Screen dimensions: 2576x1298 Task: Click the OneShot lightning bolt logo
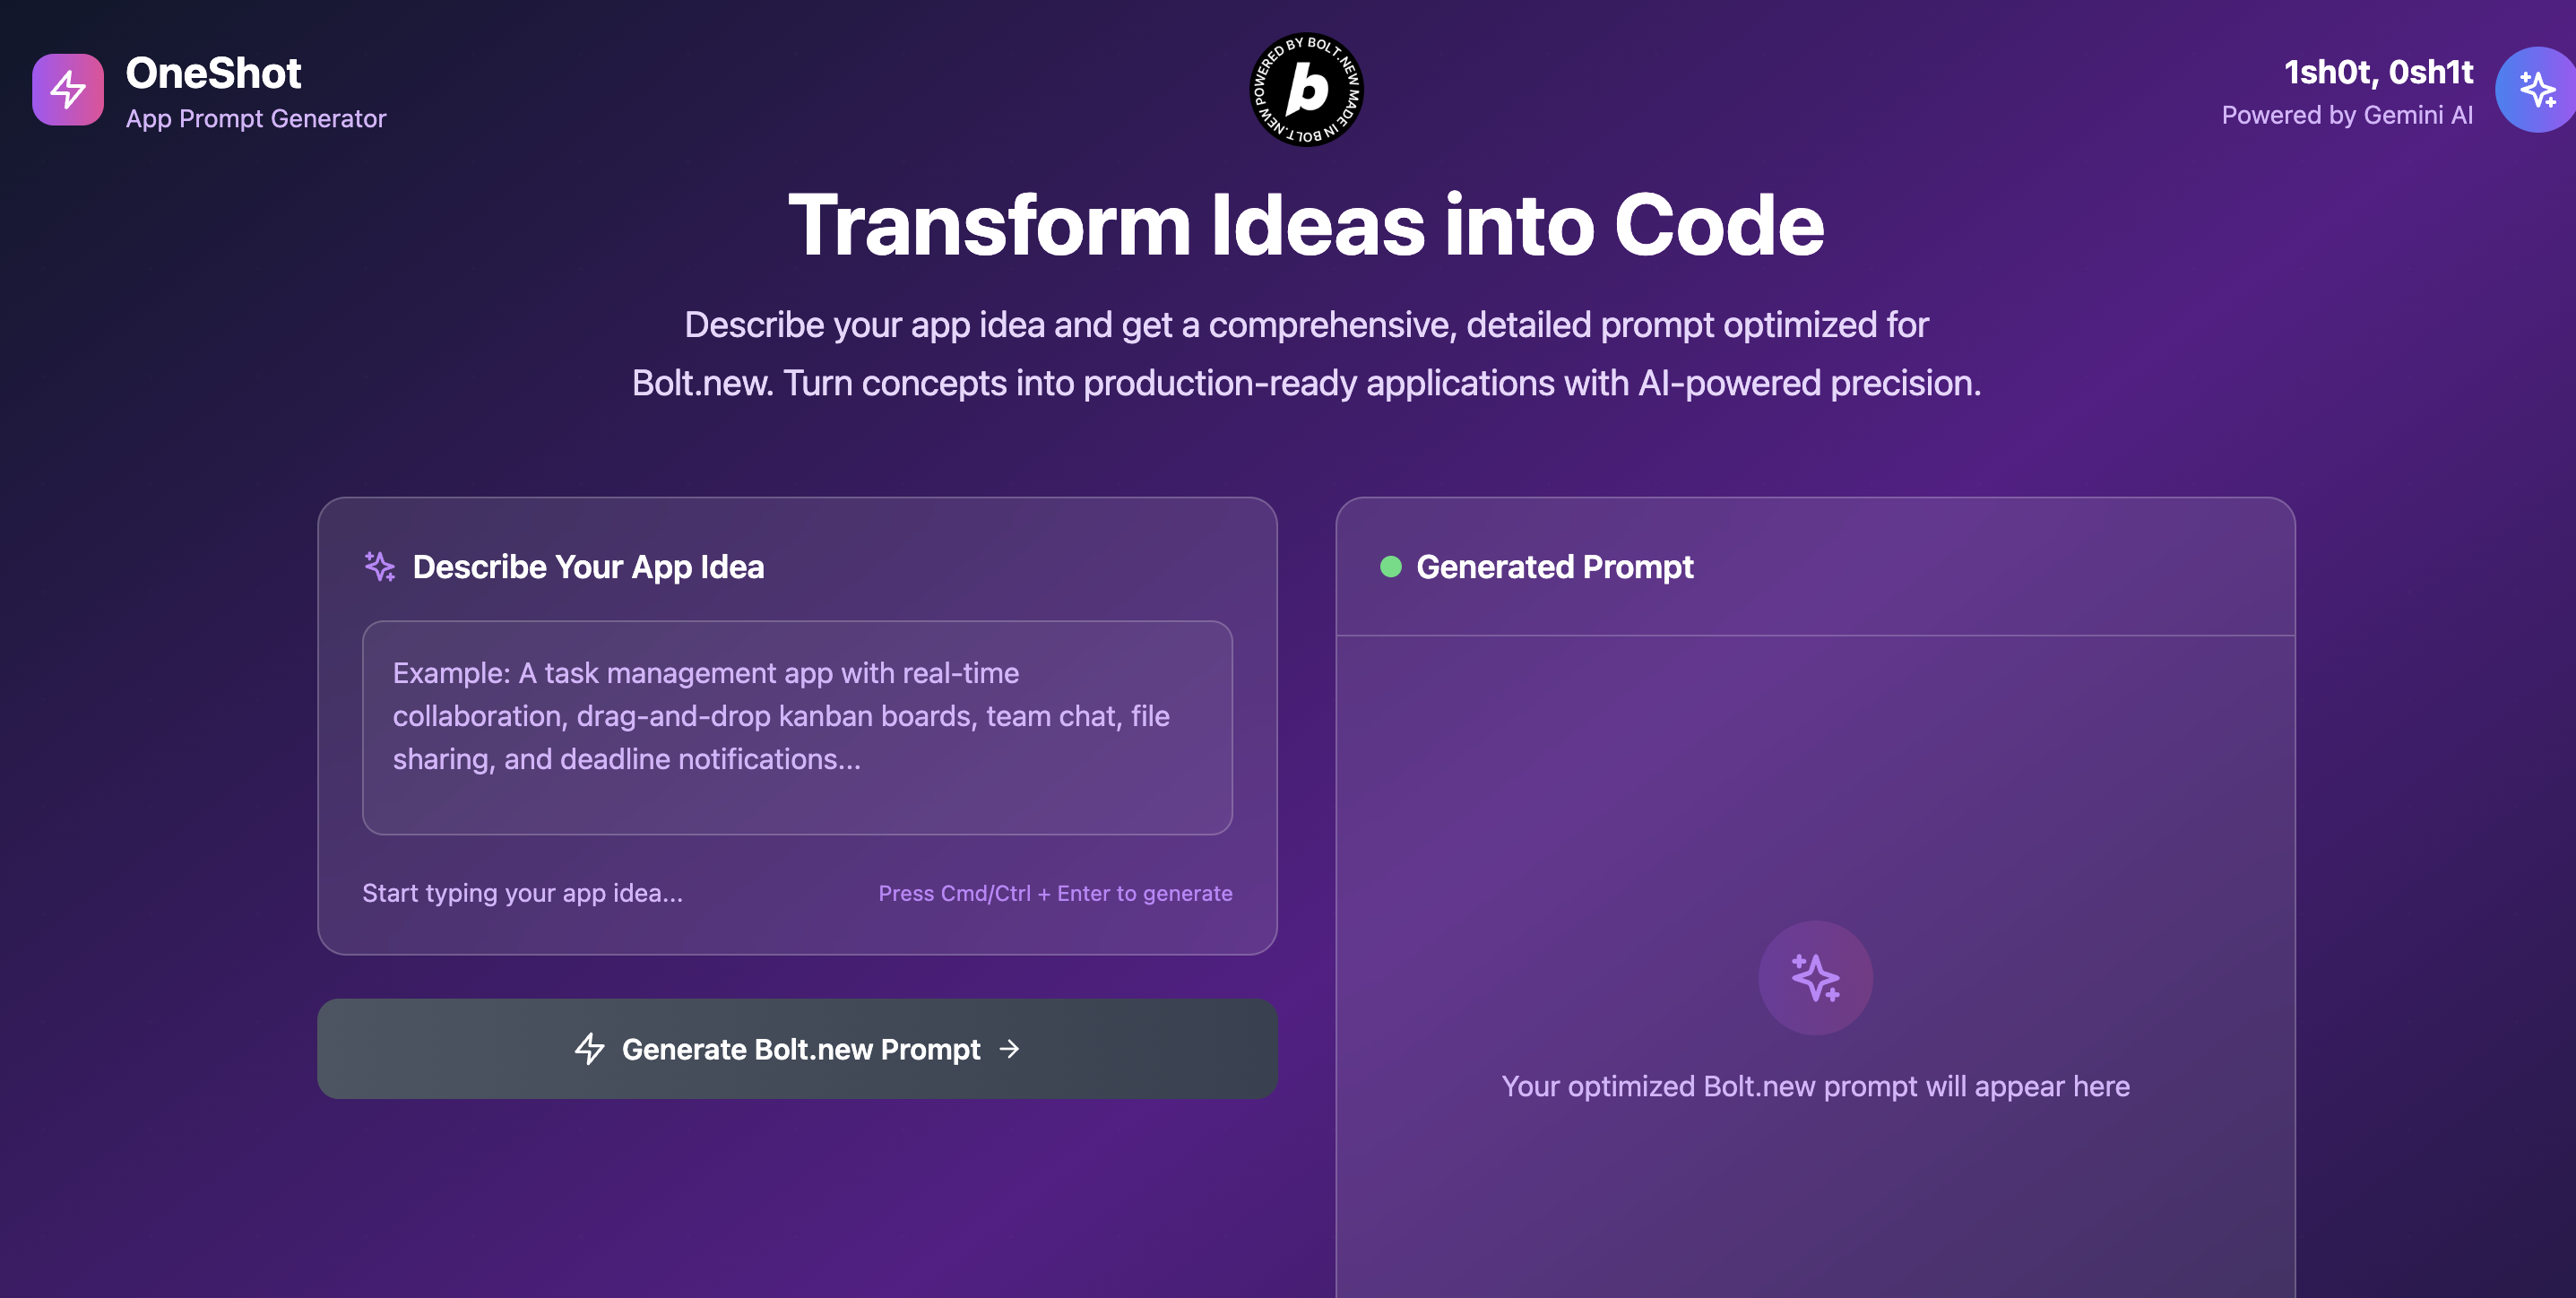pos(67,90)
